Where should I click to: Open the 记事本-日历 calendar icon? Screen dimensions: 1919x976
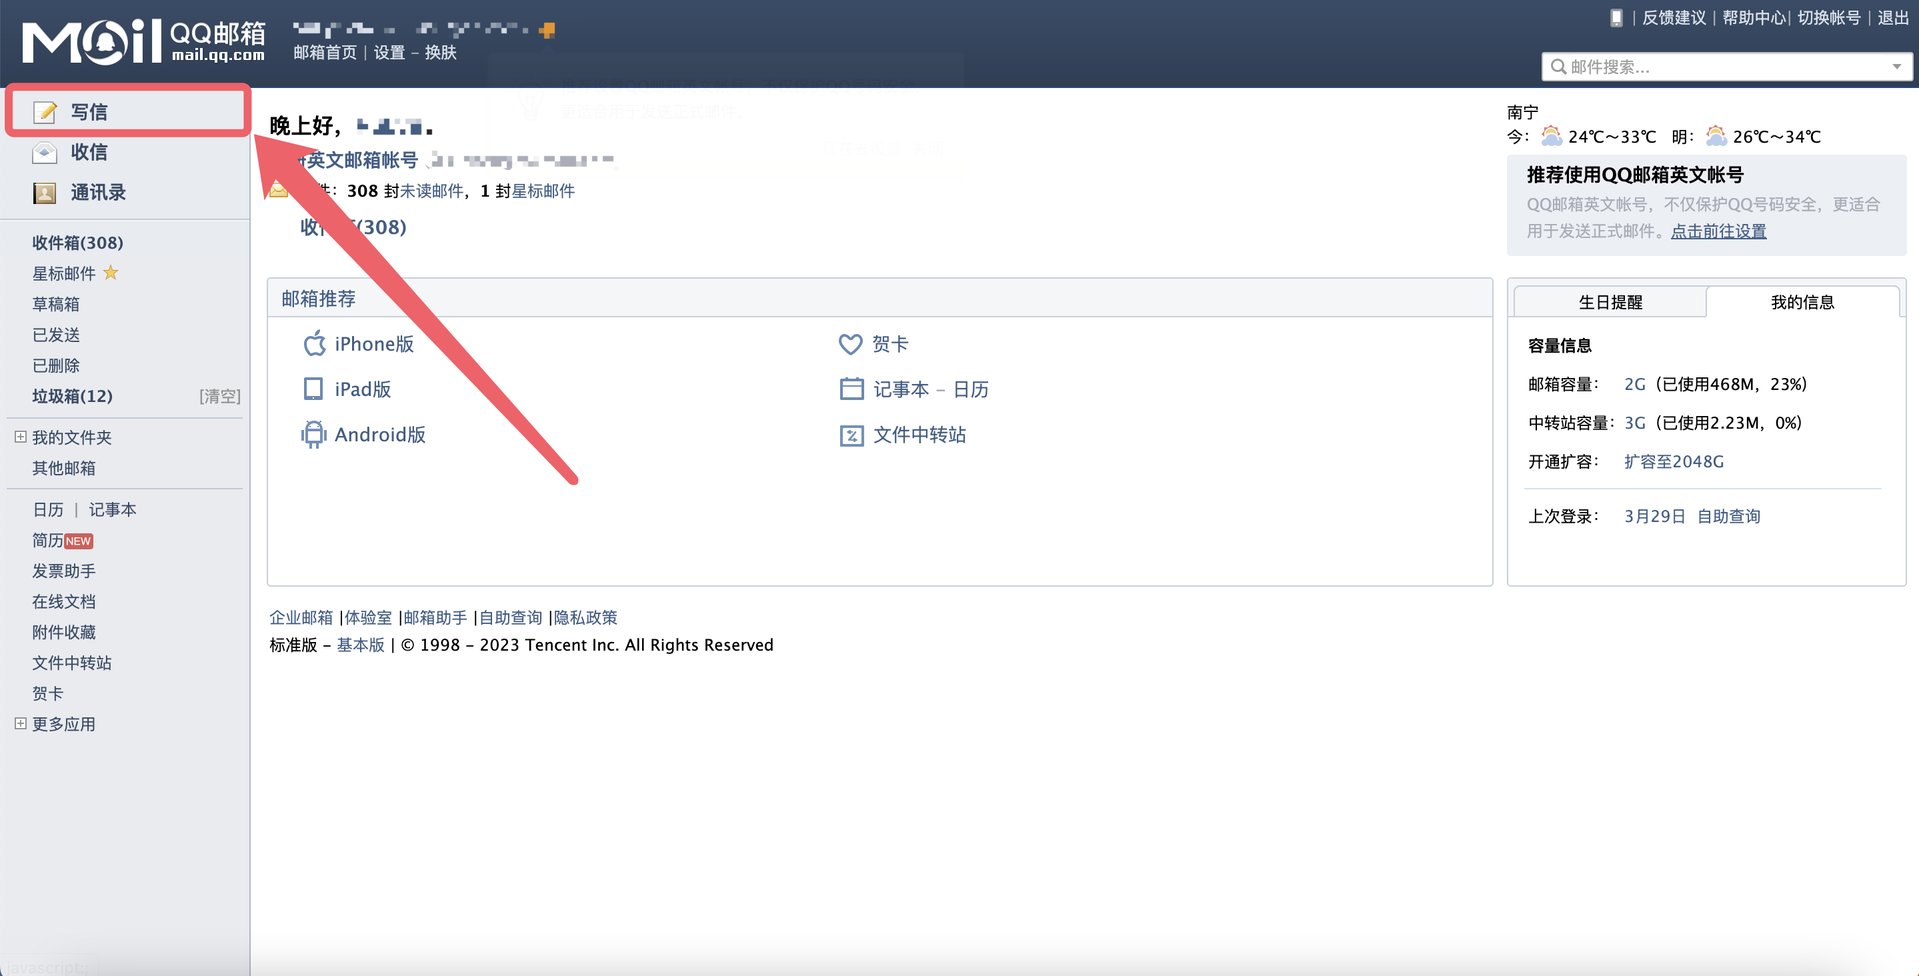coord(851,389)
